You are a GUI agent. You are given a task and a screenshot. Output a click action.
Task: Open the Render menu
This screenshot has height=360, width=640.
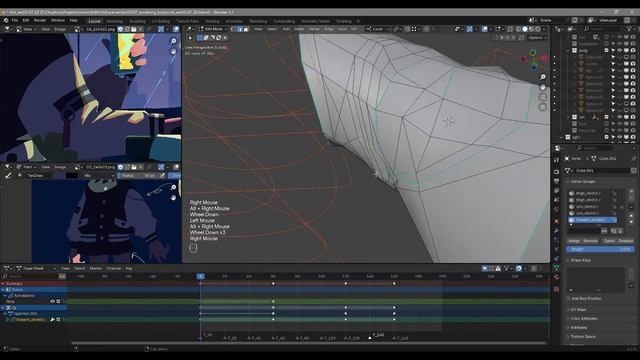click(x=40, y=20)
